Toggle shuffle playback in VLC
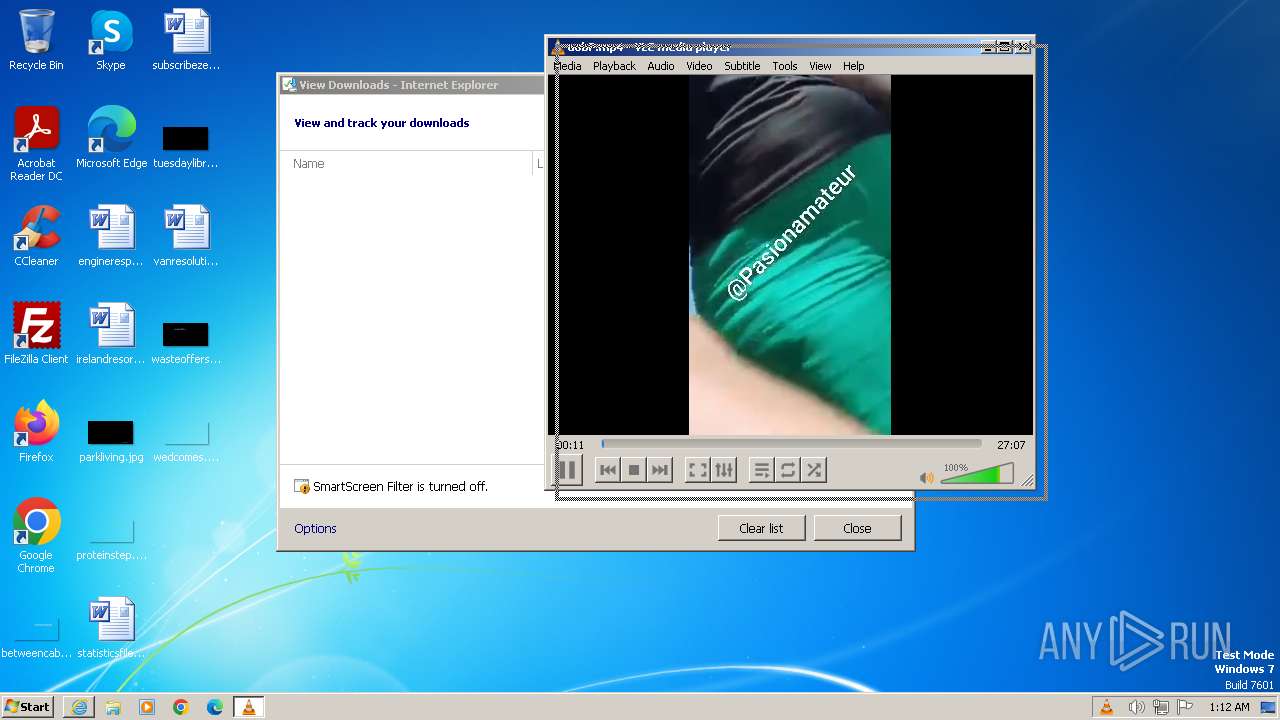 814,470
